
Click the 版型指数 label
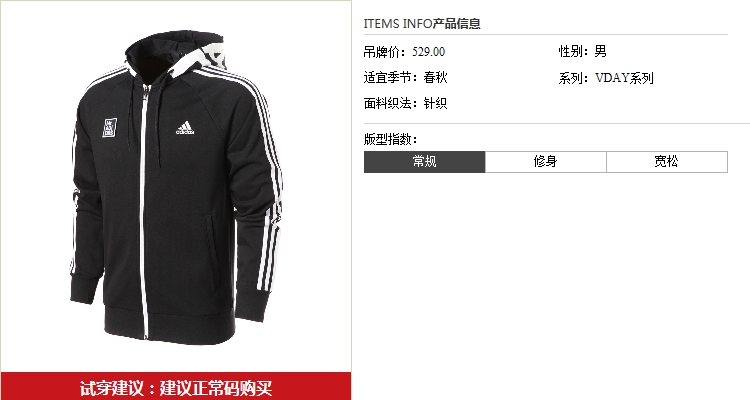[391, 139]
